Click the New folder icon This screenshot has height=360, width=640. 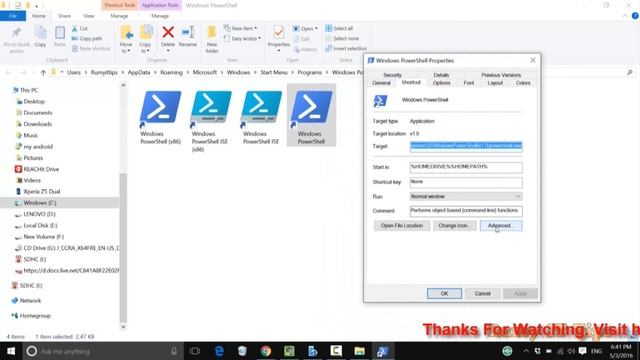click(x=212, y=40)
